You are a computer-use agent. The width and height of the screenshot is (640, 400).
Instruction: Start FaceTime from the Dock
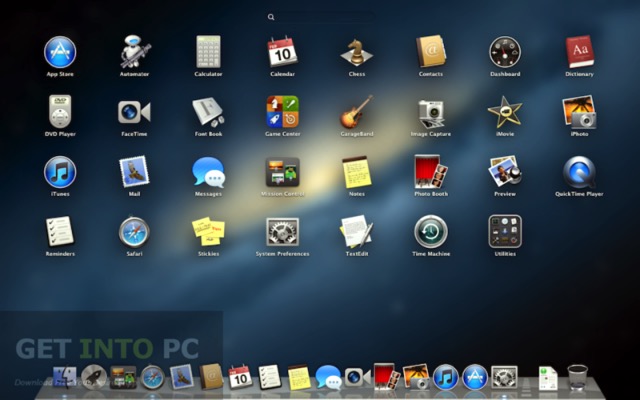(358, 377)
